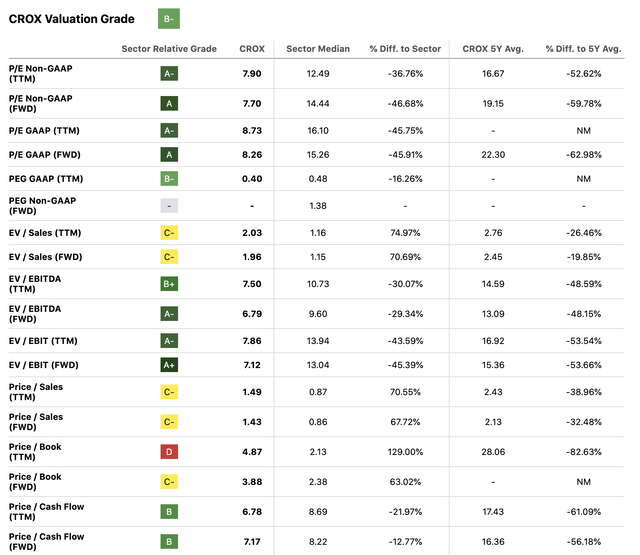Click the B grade badge for Price / Cash Flow (FWD)
This screenshot has width=640, height=555.
point(169,542)
